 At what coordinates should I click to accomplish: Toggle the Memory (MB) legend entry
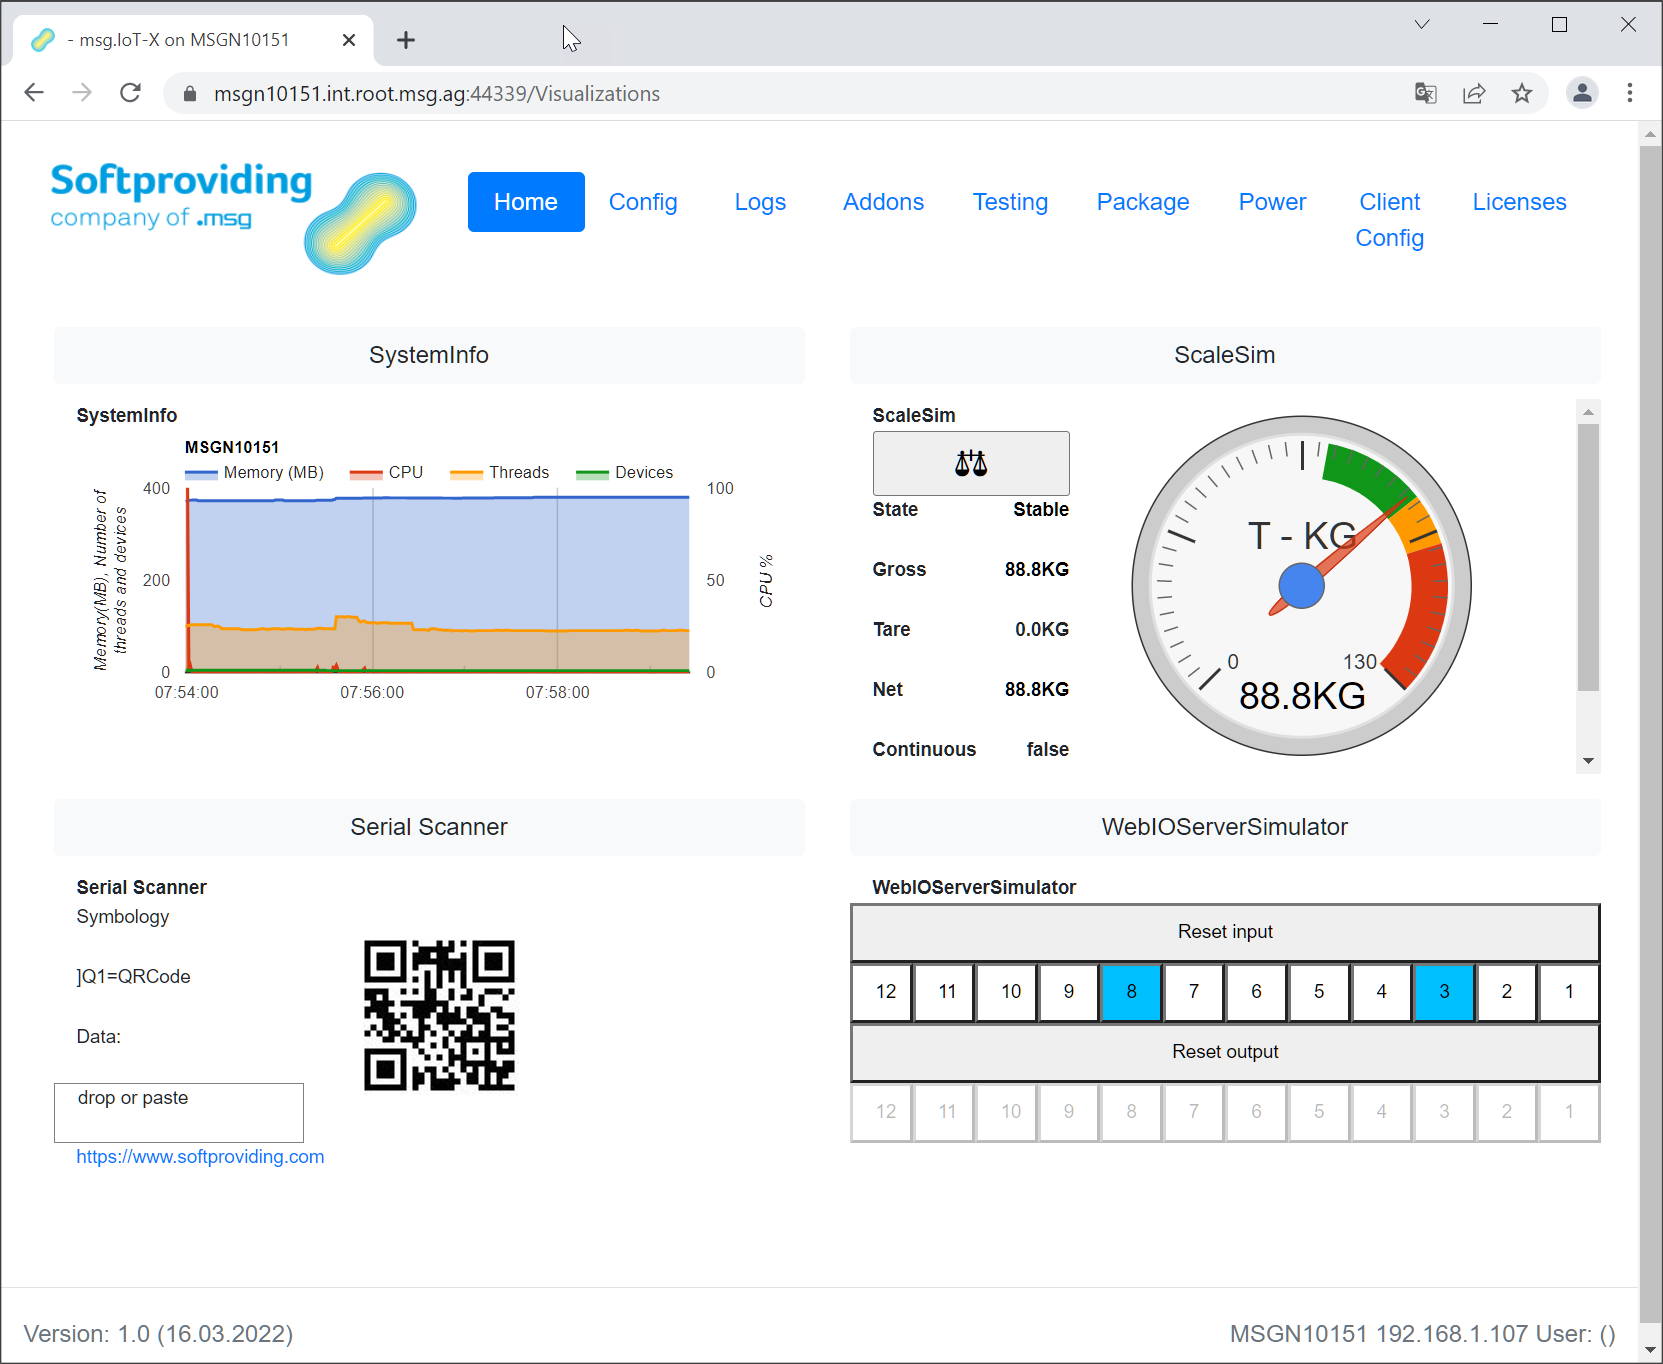click(255, 473)
